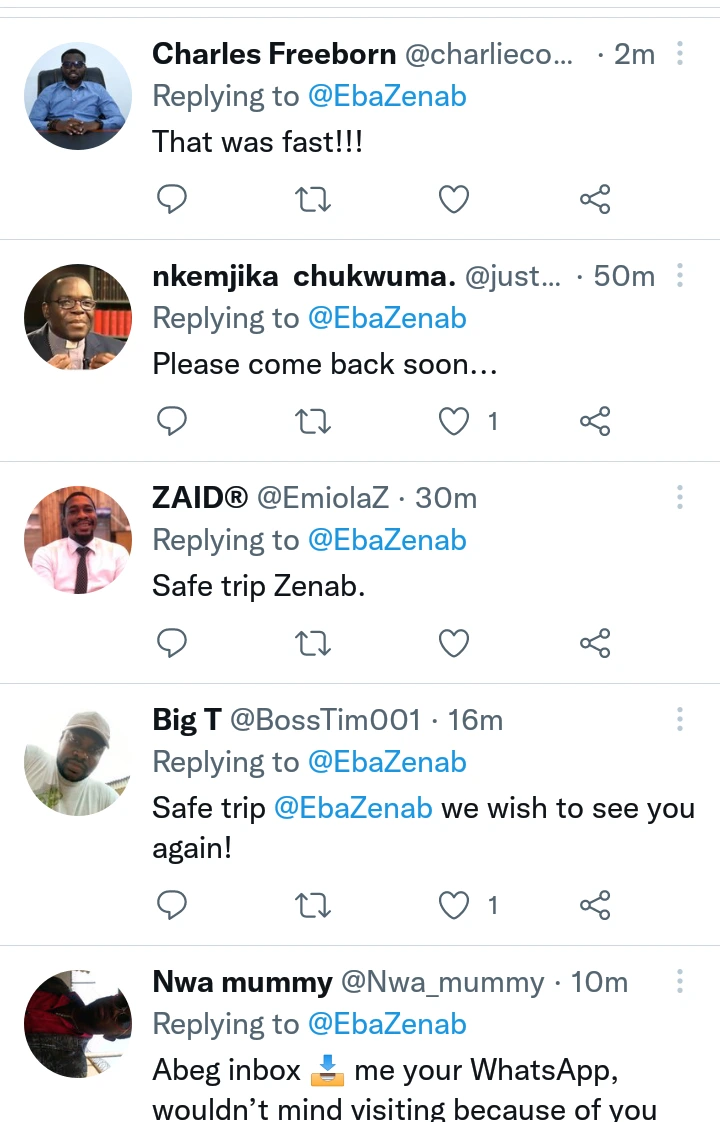Like ZAID's "Safe trip Zenab" tweet
The width and height of the screenshot is (720, 1122).
click(454, 644)
